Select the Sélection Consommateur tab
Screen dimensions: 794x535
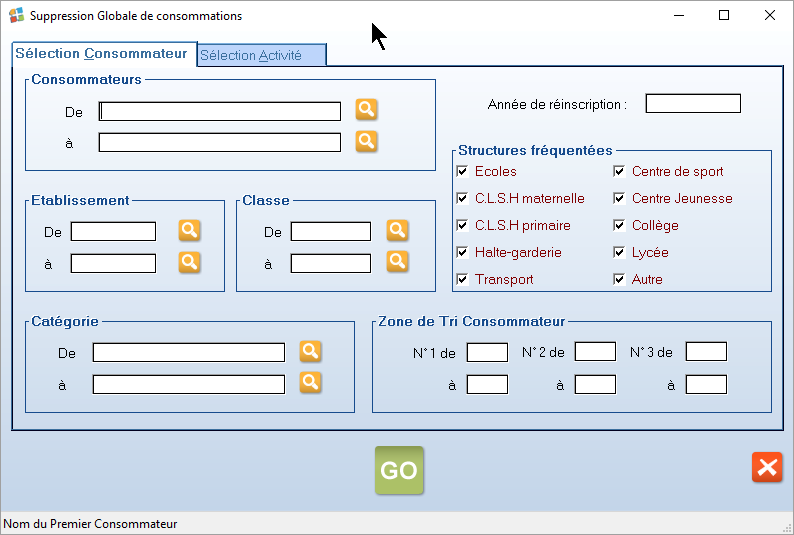point(101,54)
